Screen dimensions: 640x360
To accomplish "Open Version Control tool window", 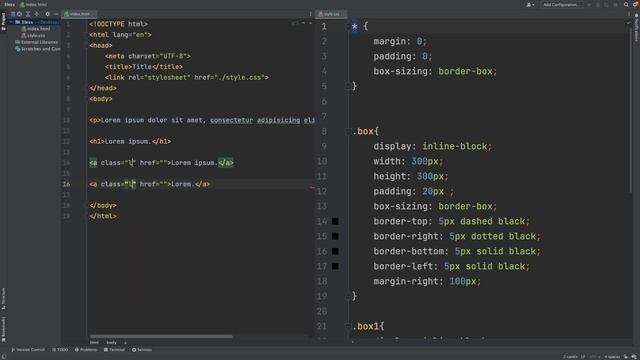I will [x=28, y=350].
